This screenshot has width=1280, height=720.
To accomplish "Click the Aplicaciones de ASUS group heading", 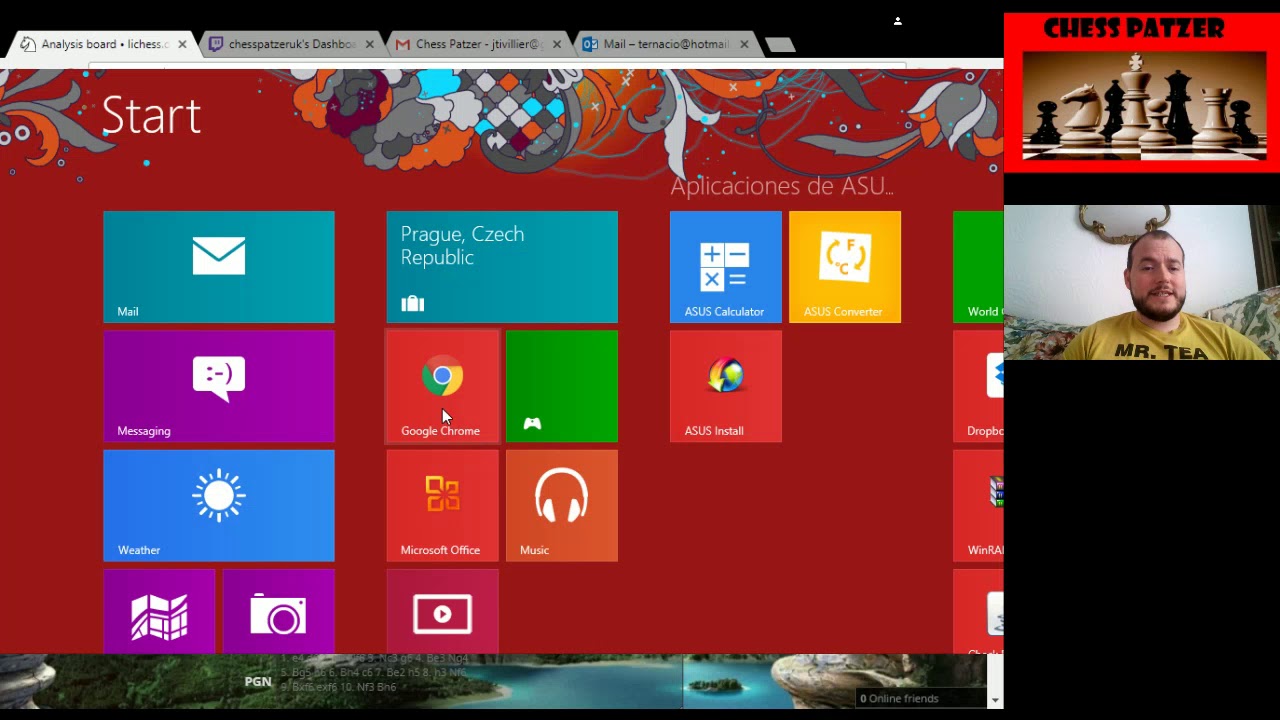I will pyautogui.click(x=782, y=186).
